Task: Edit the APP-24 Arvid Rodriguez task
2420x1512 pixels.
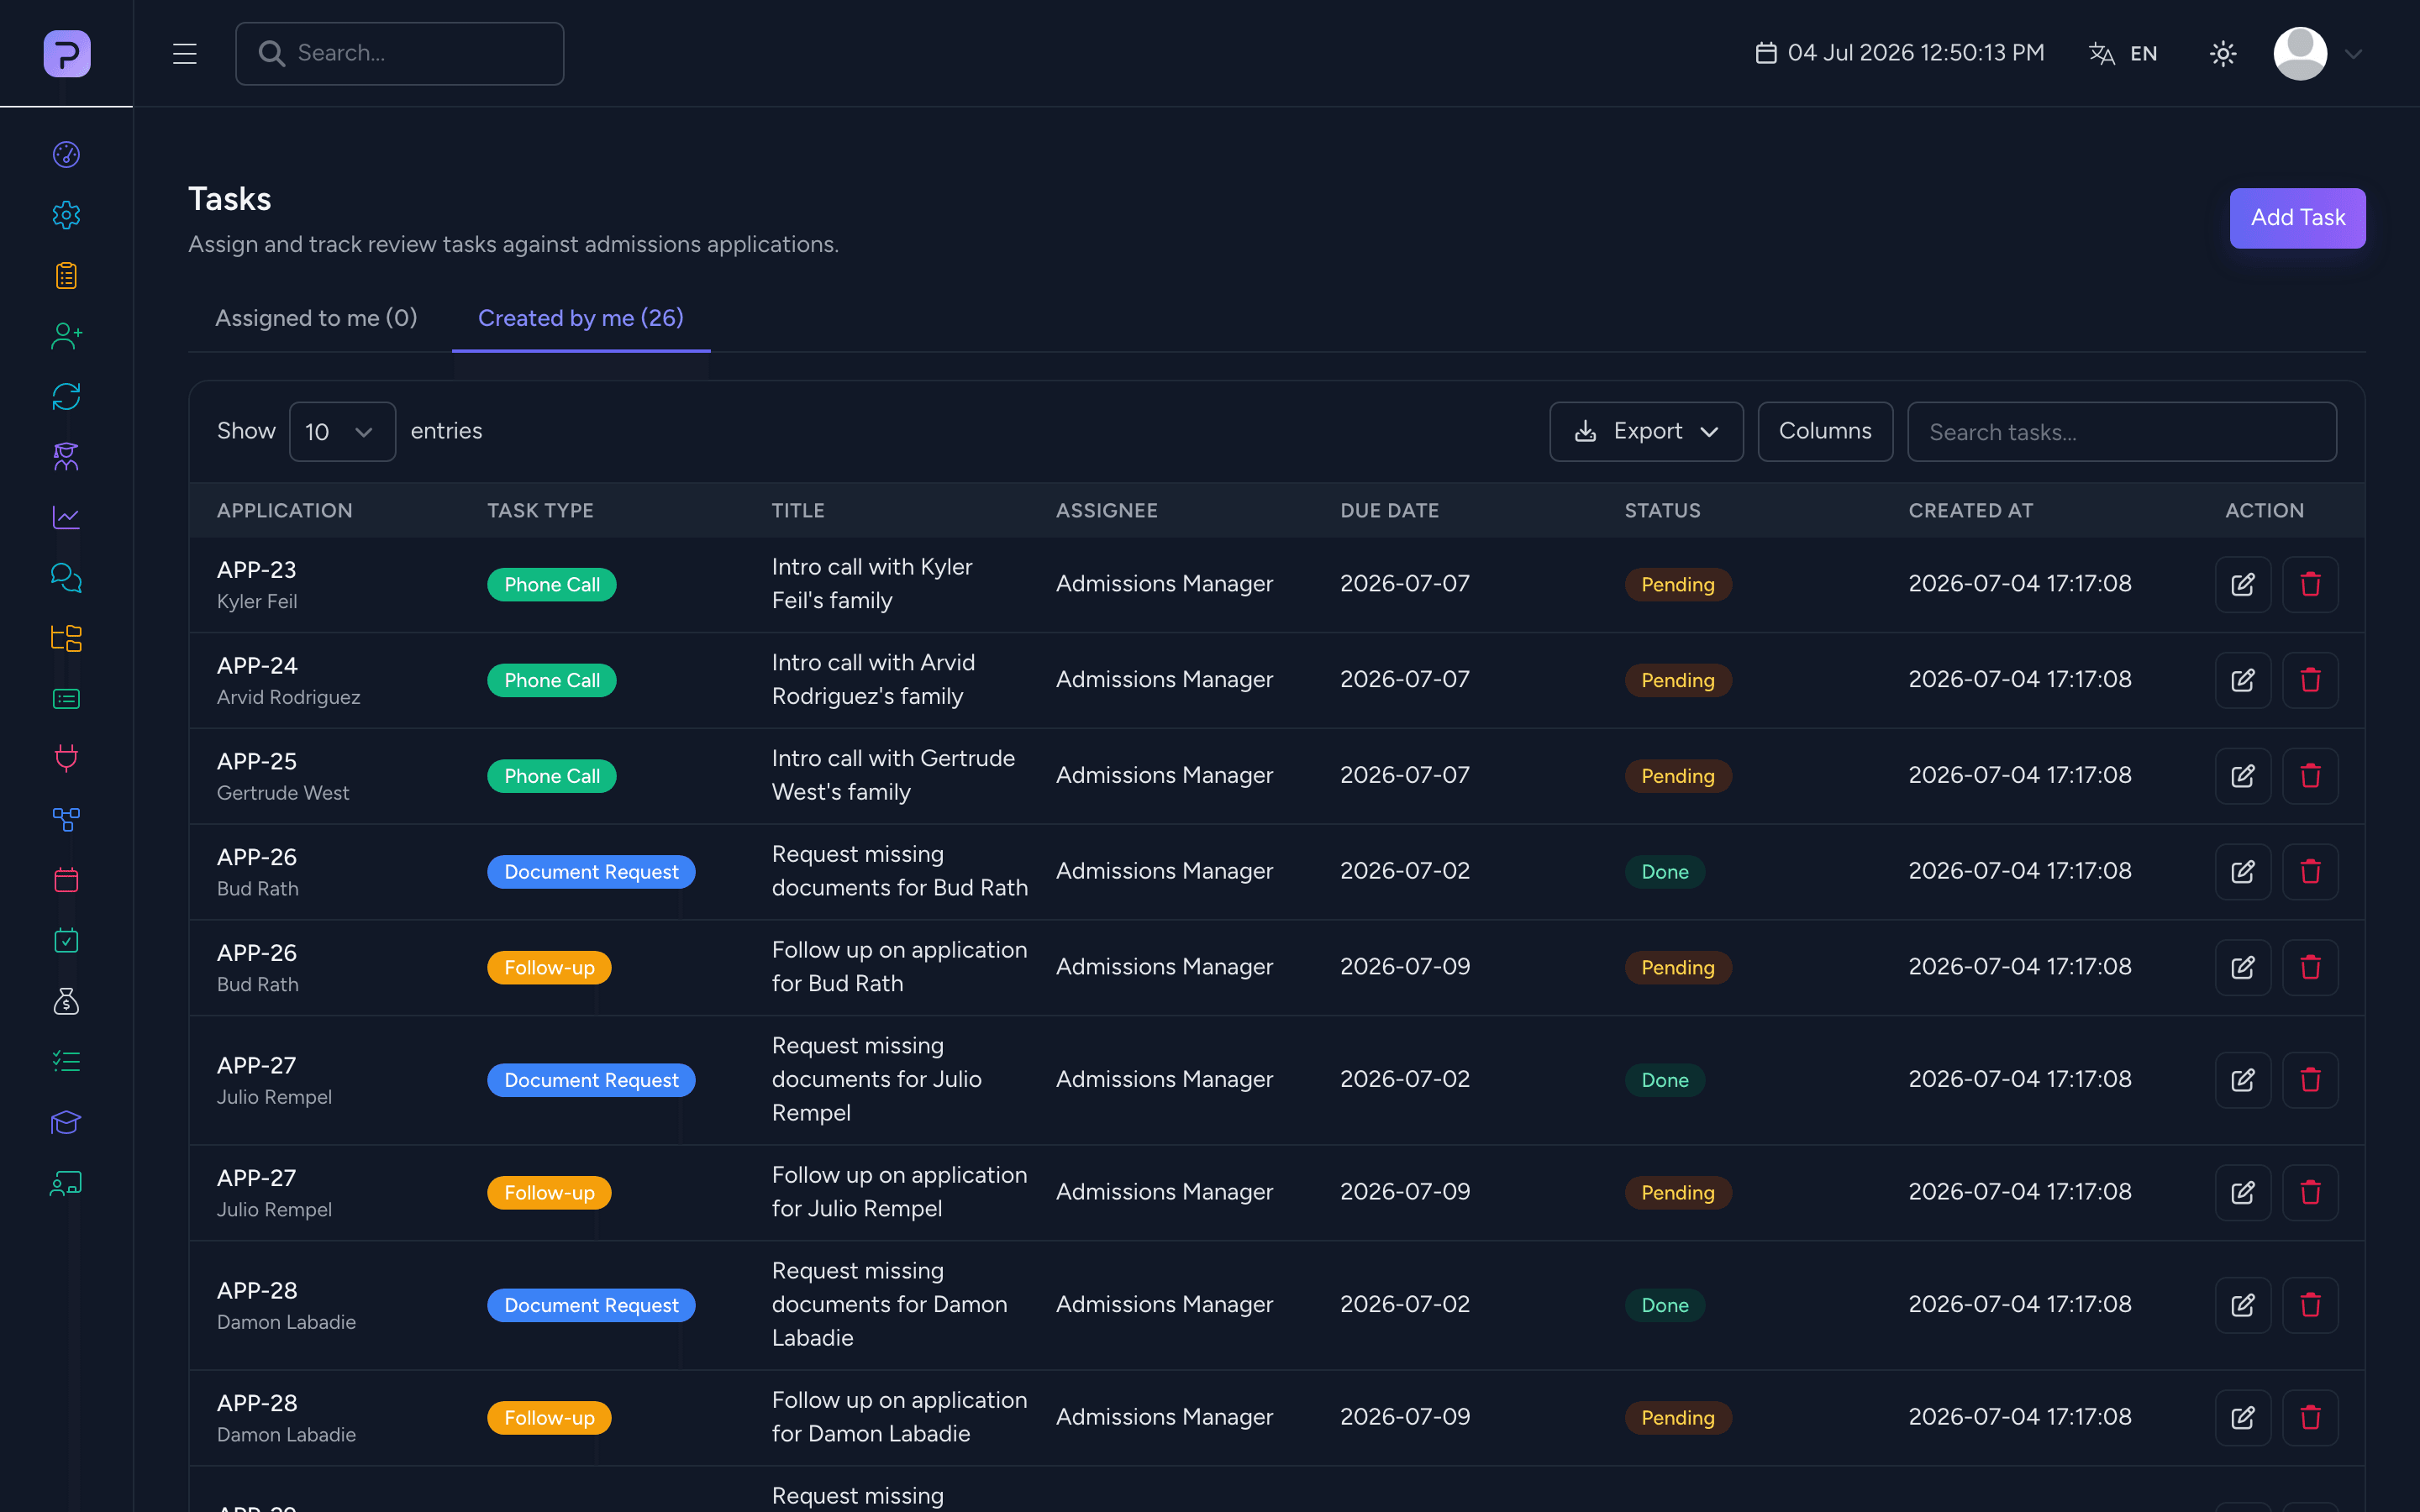Action: 2242,680
